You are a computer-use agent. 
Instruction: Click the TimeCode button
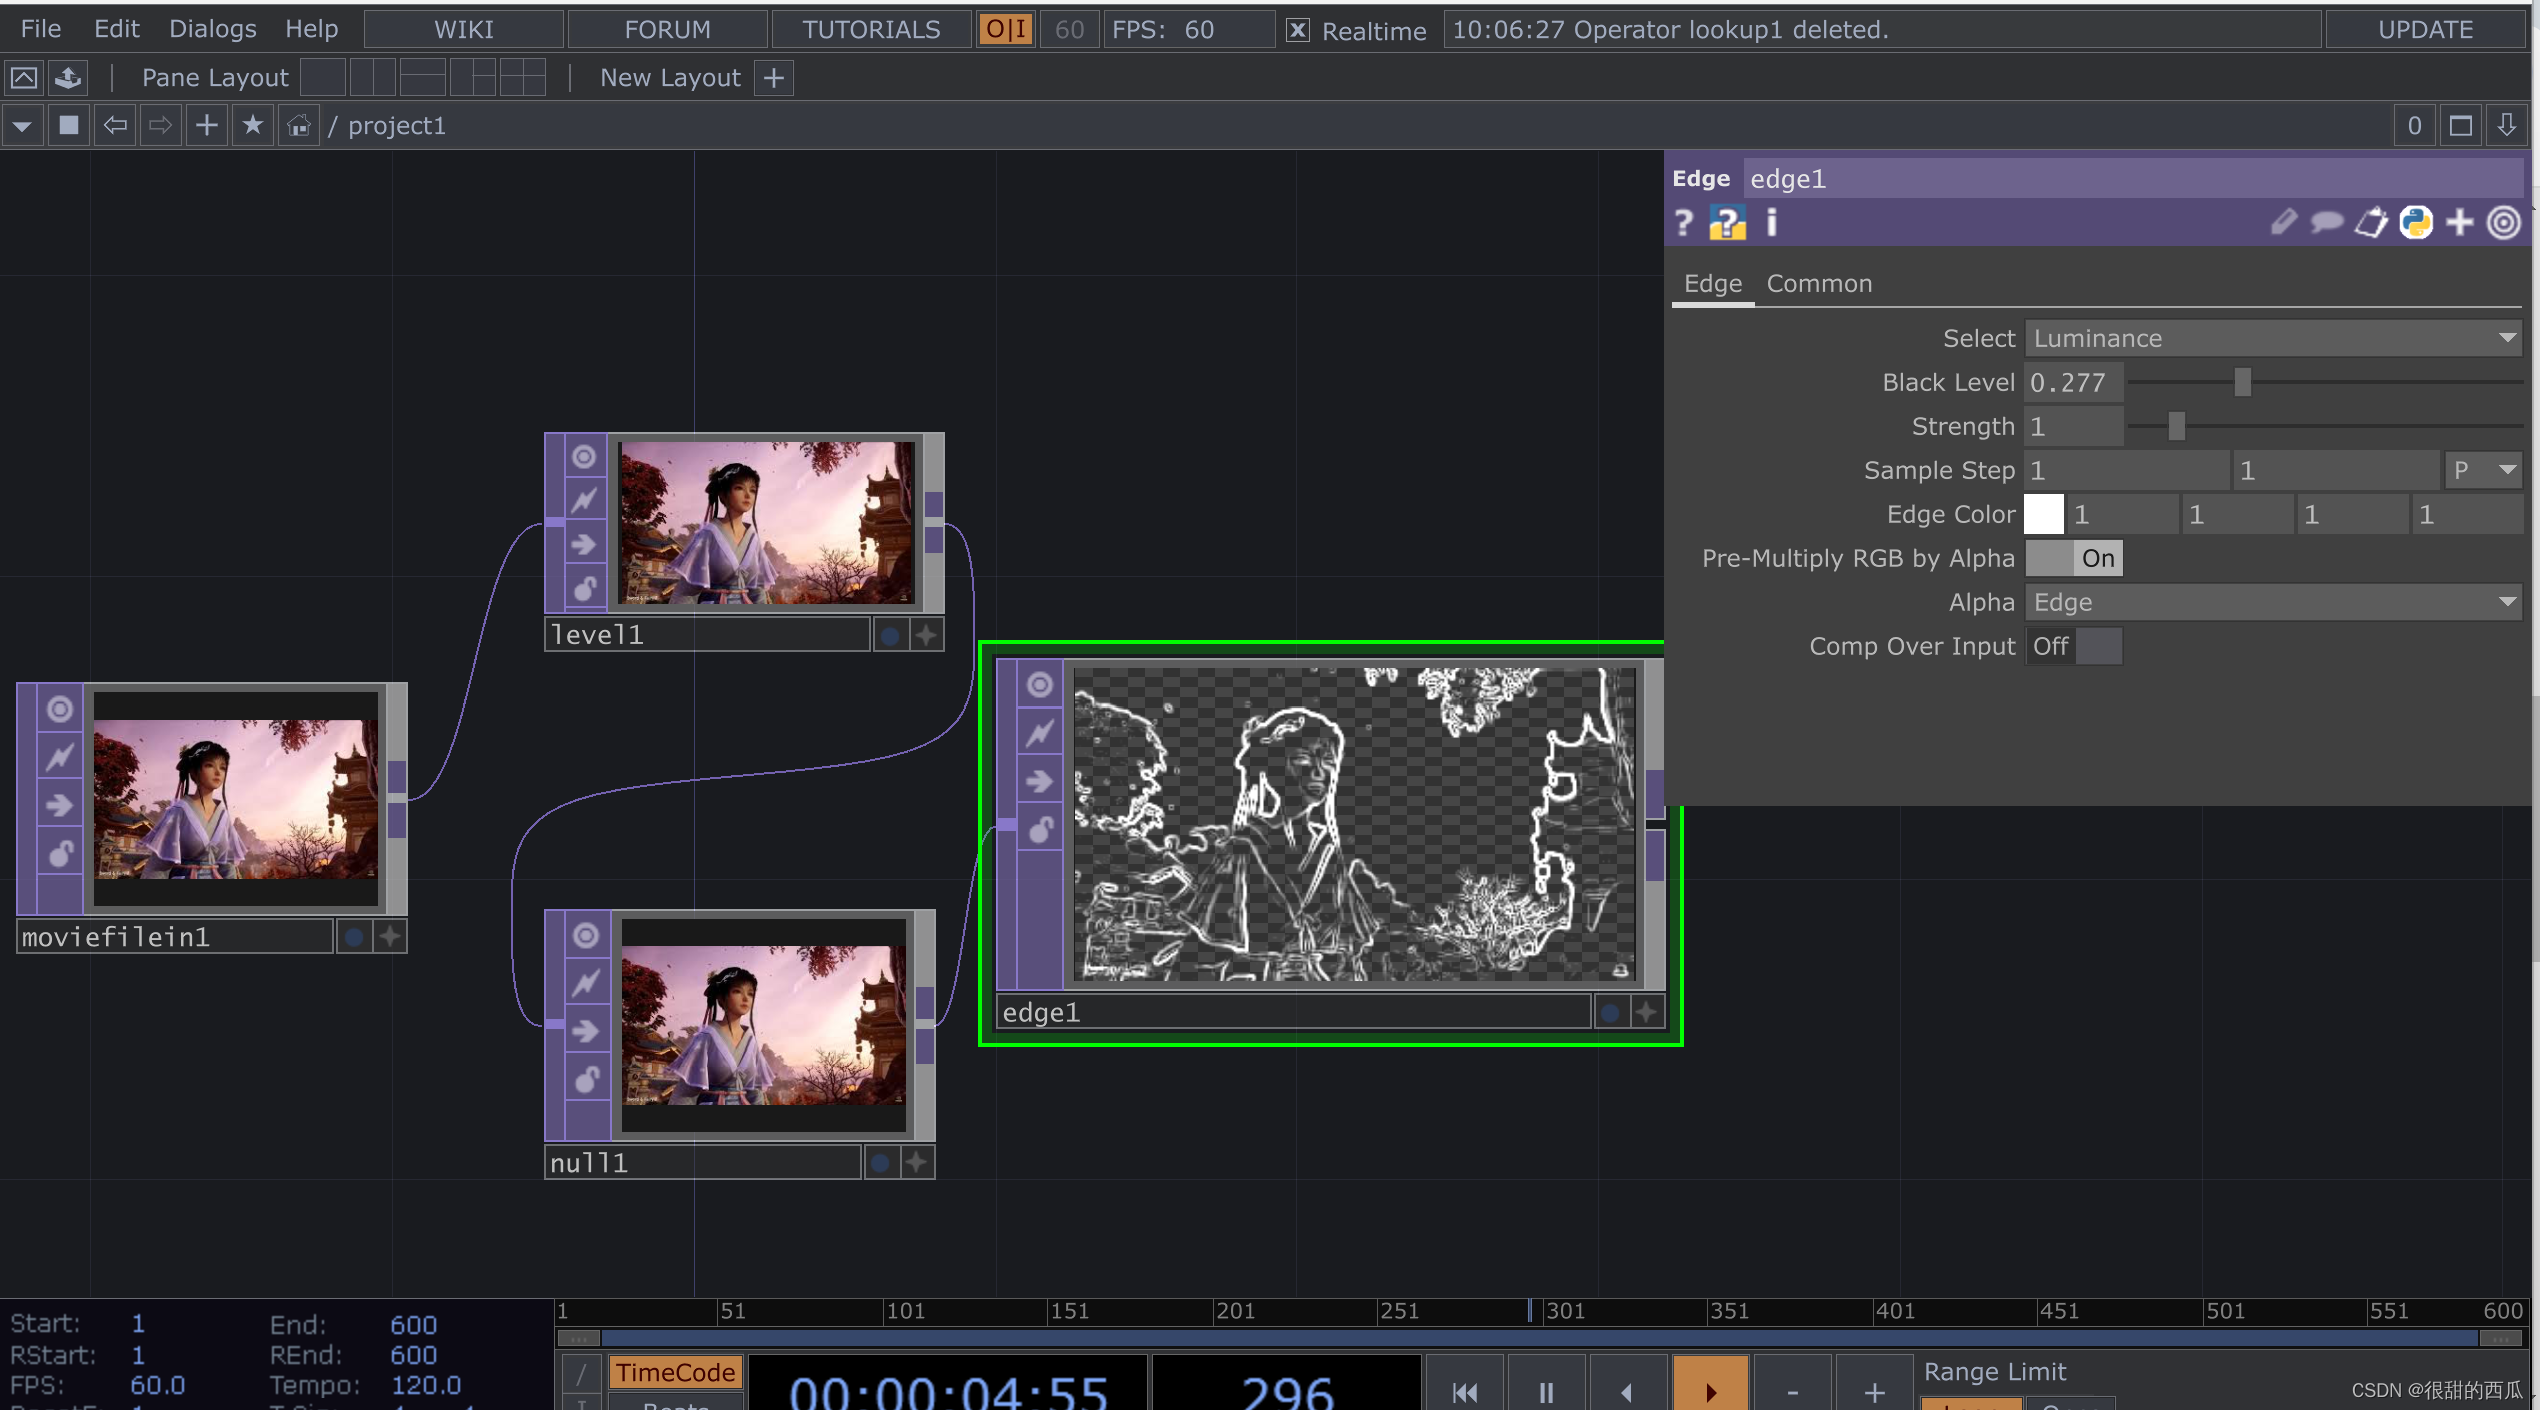tap(675, 1372)
